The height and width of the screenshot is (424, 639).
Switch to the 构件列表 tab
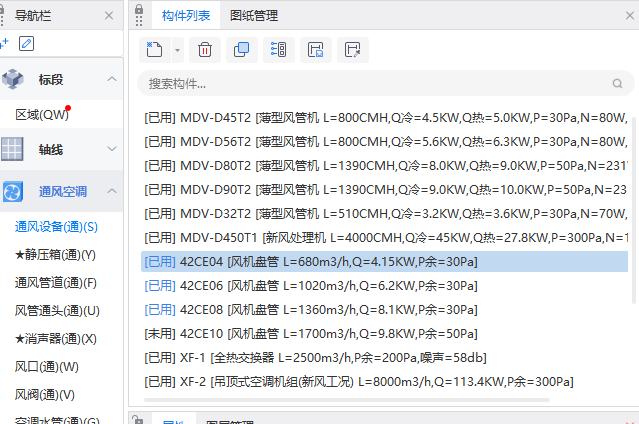(186, 15)
